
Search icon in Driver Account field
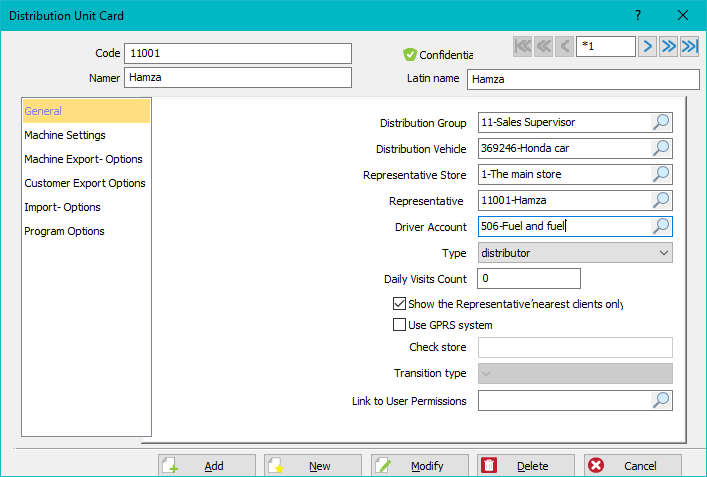661,226
